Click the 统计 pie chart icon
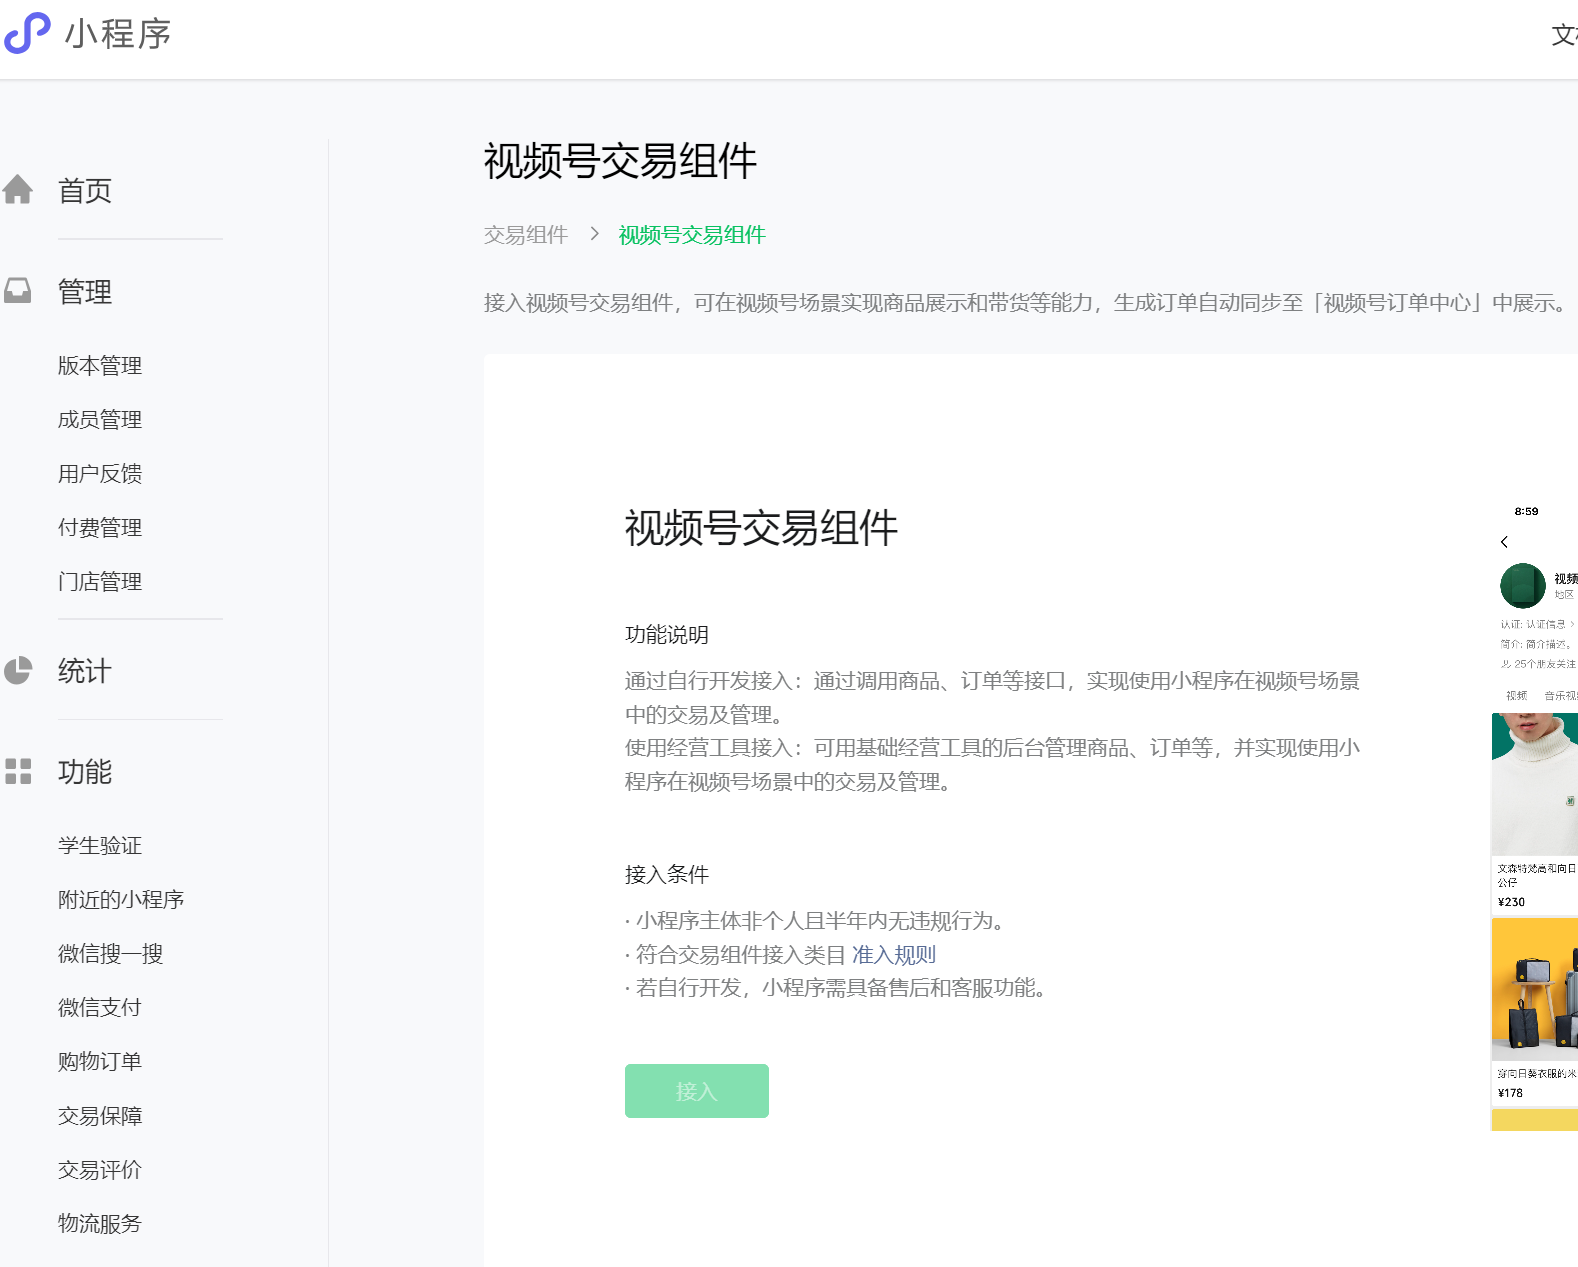Viewport: 1578px width, 1267px height. click(18, 670)
